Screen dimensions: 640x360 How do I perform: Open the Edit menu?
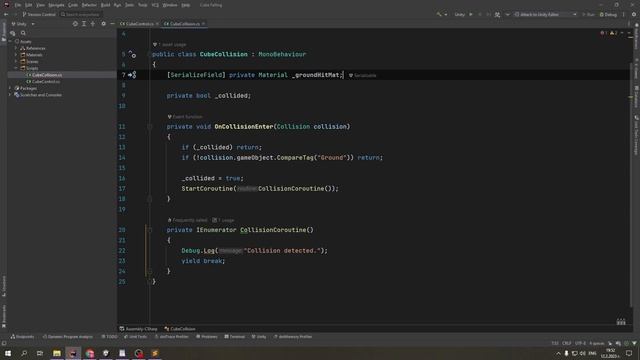pyautogui.click(x=29, y=5)
